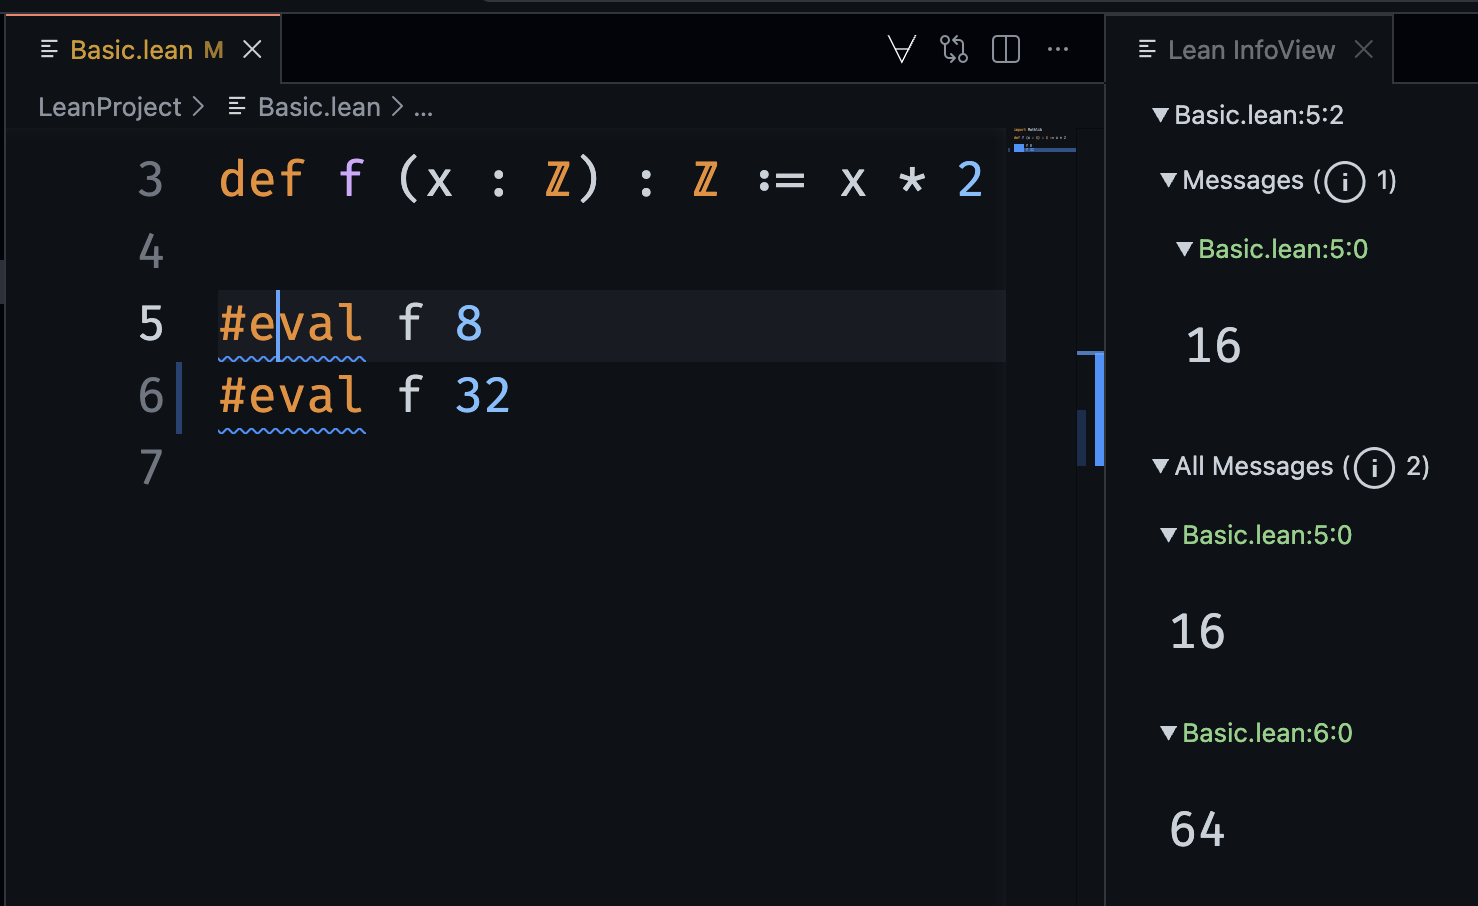The height and width of the screenshot is (906, 1478).
Task: Click line number 6 in the gutter
Action: 151,396
